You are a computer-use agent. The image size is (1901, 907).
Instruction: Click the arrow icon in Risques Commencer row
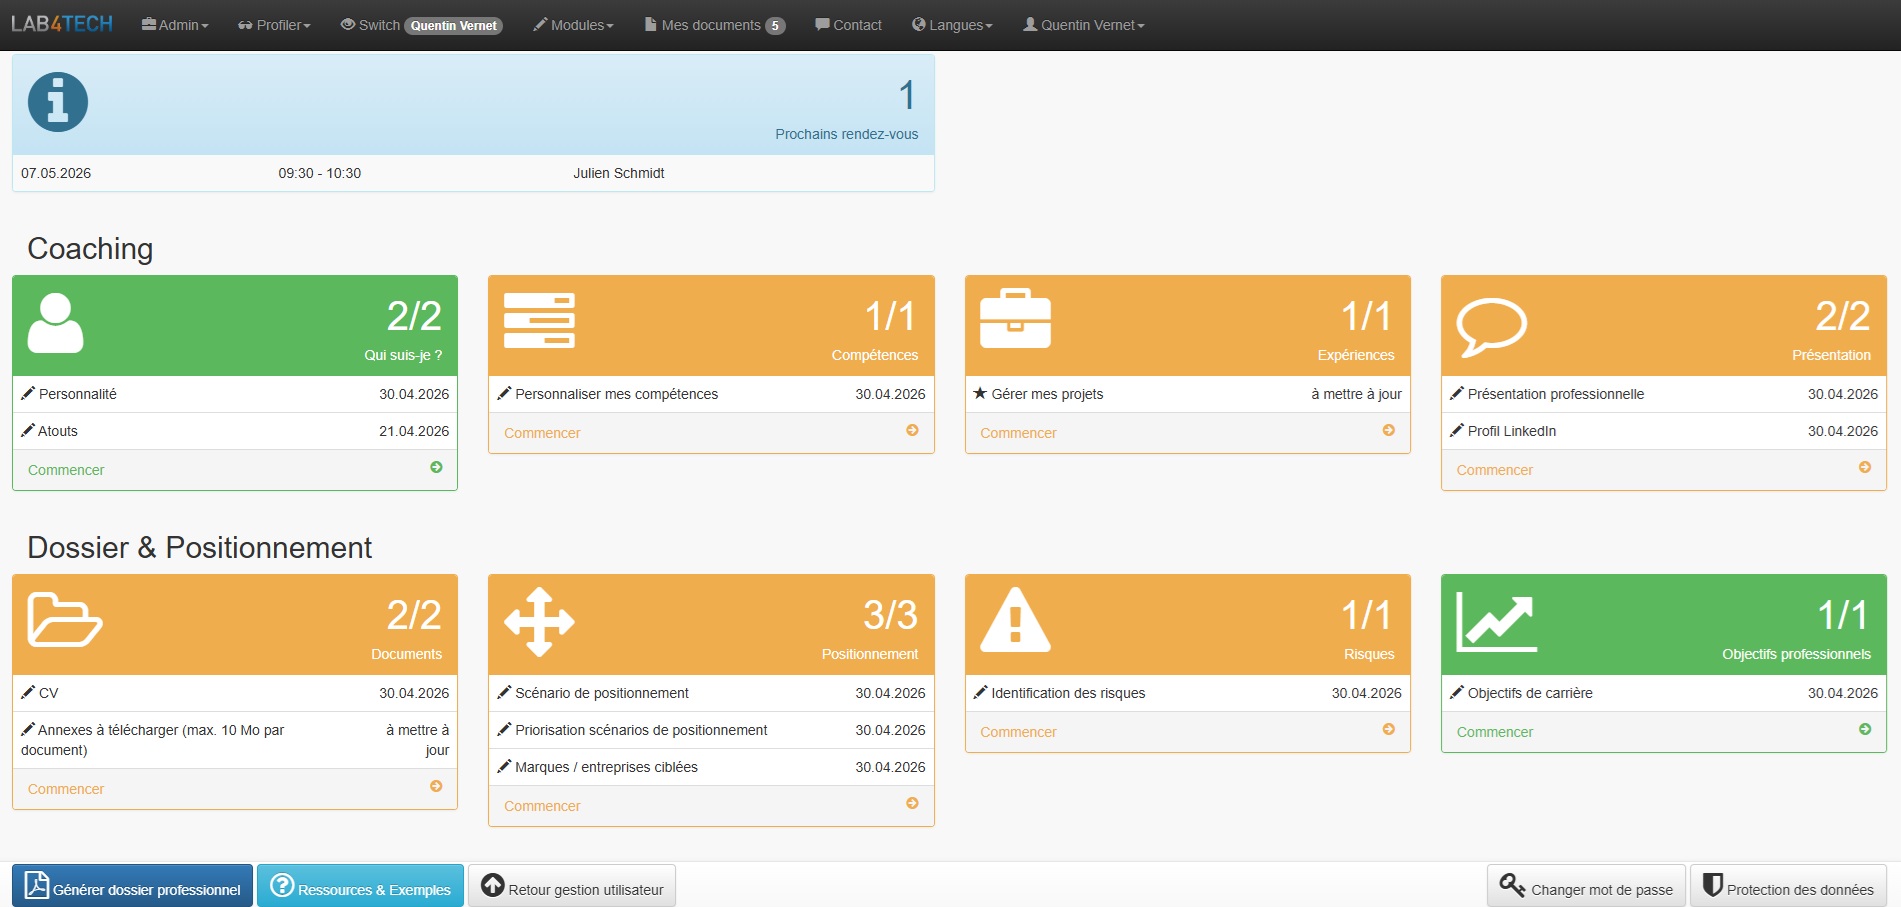[1389, 729]
